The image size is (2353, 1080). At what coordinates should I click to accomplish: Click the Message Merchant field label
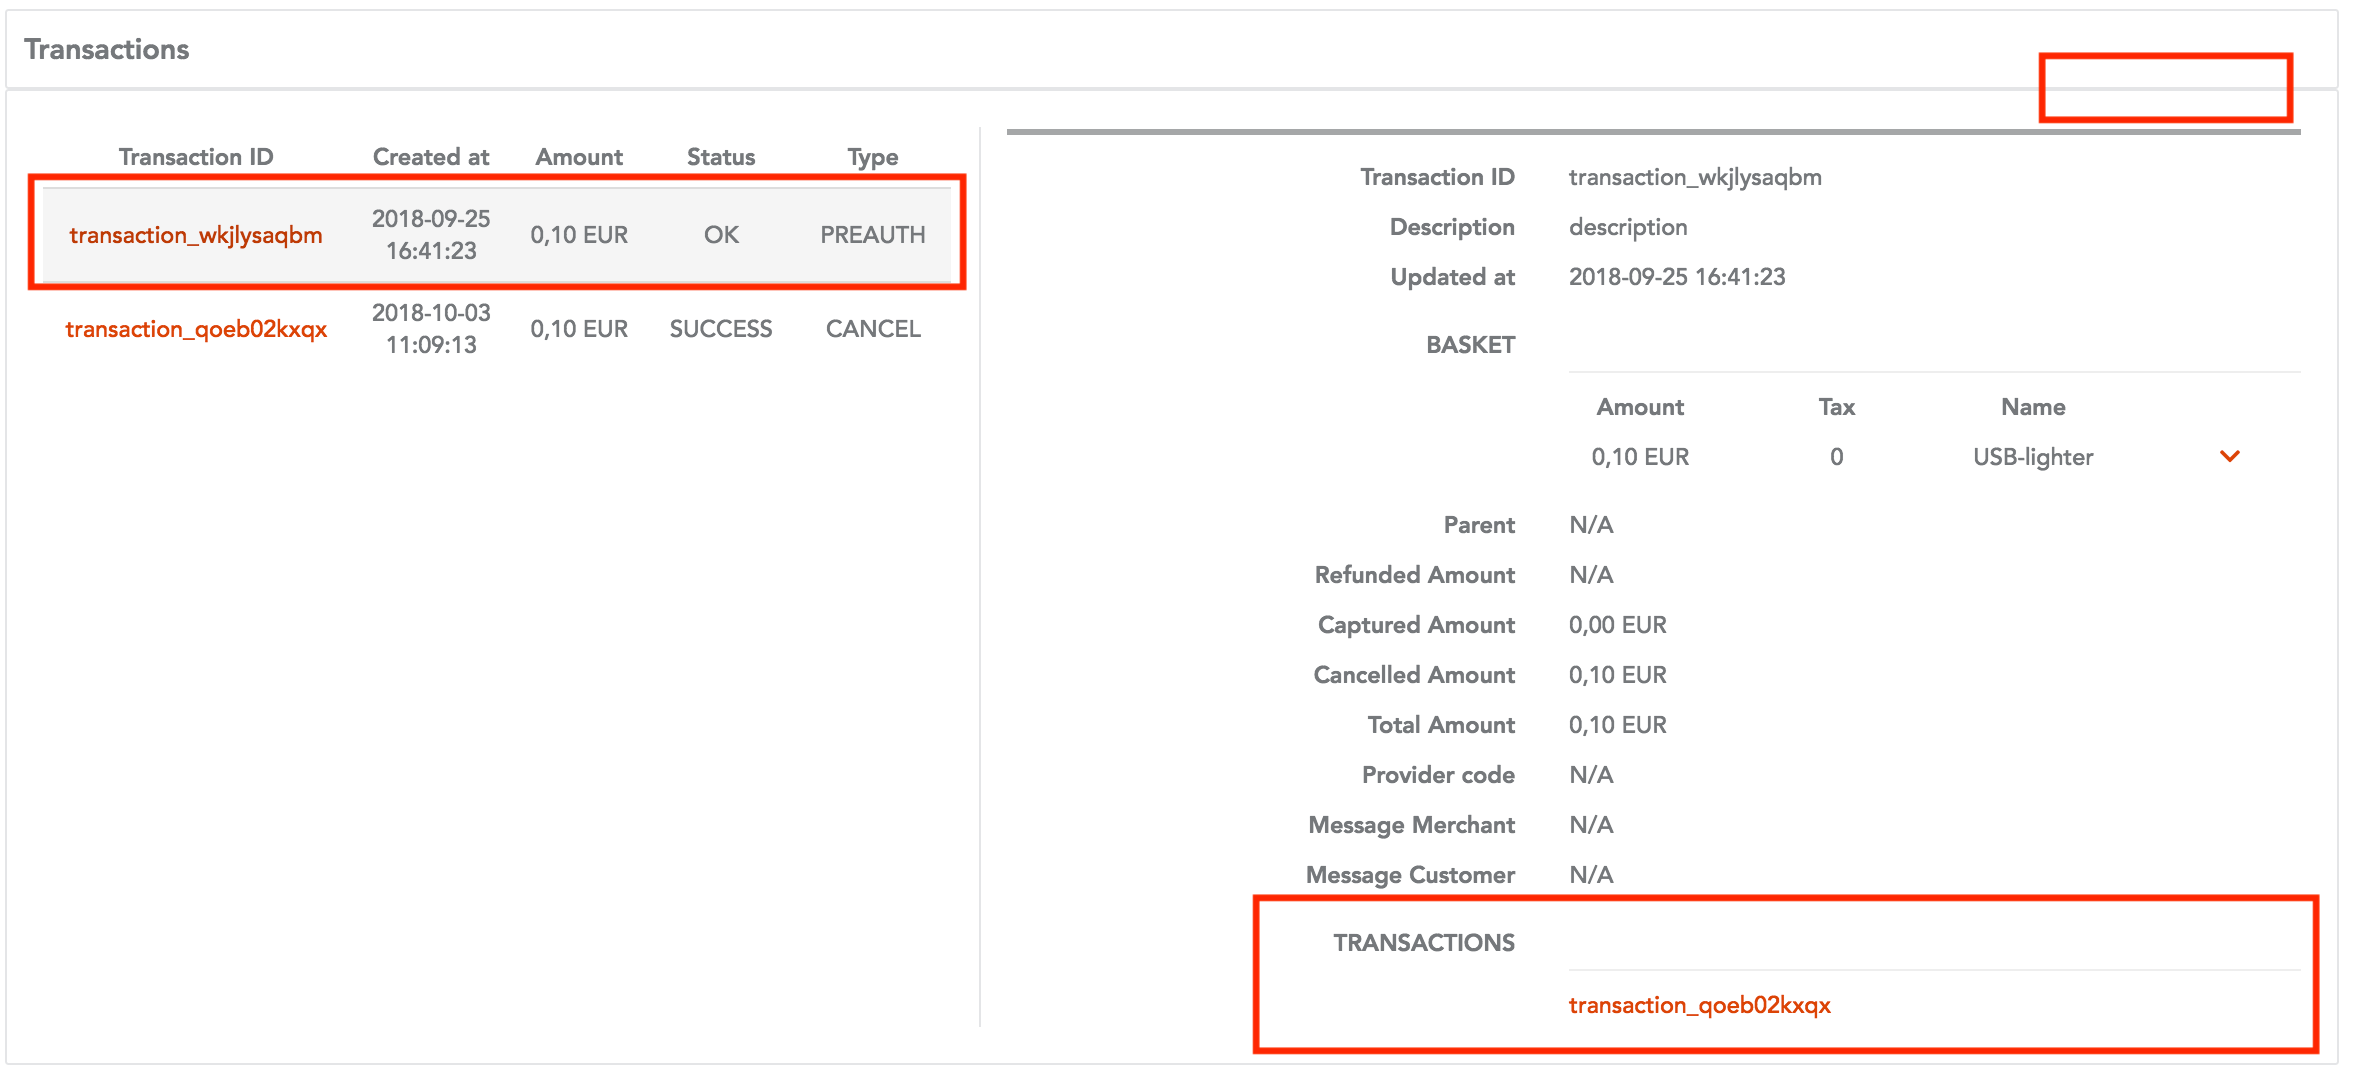point(1411,825)
